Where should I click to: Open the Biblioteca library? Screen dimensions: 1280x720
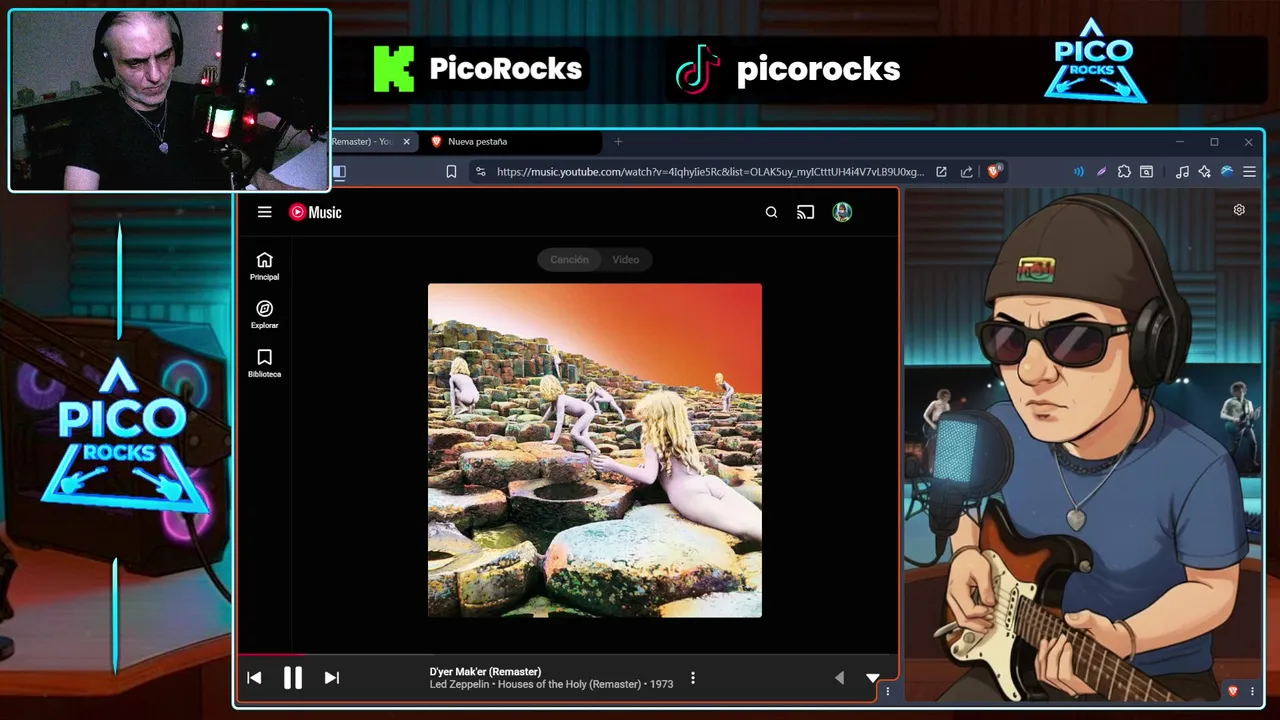pyautogui.click(x=264, y=363)
